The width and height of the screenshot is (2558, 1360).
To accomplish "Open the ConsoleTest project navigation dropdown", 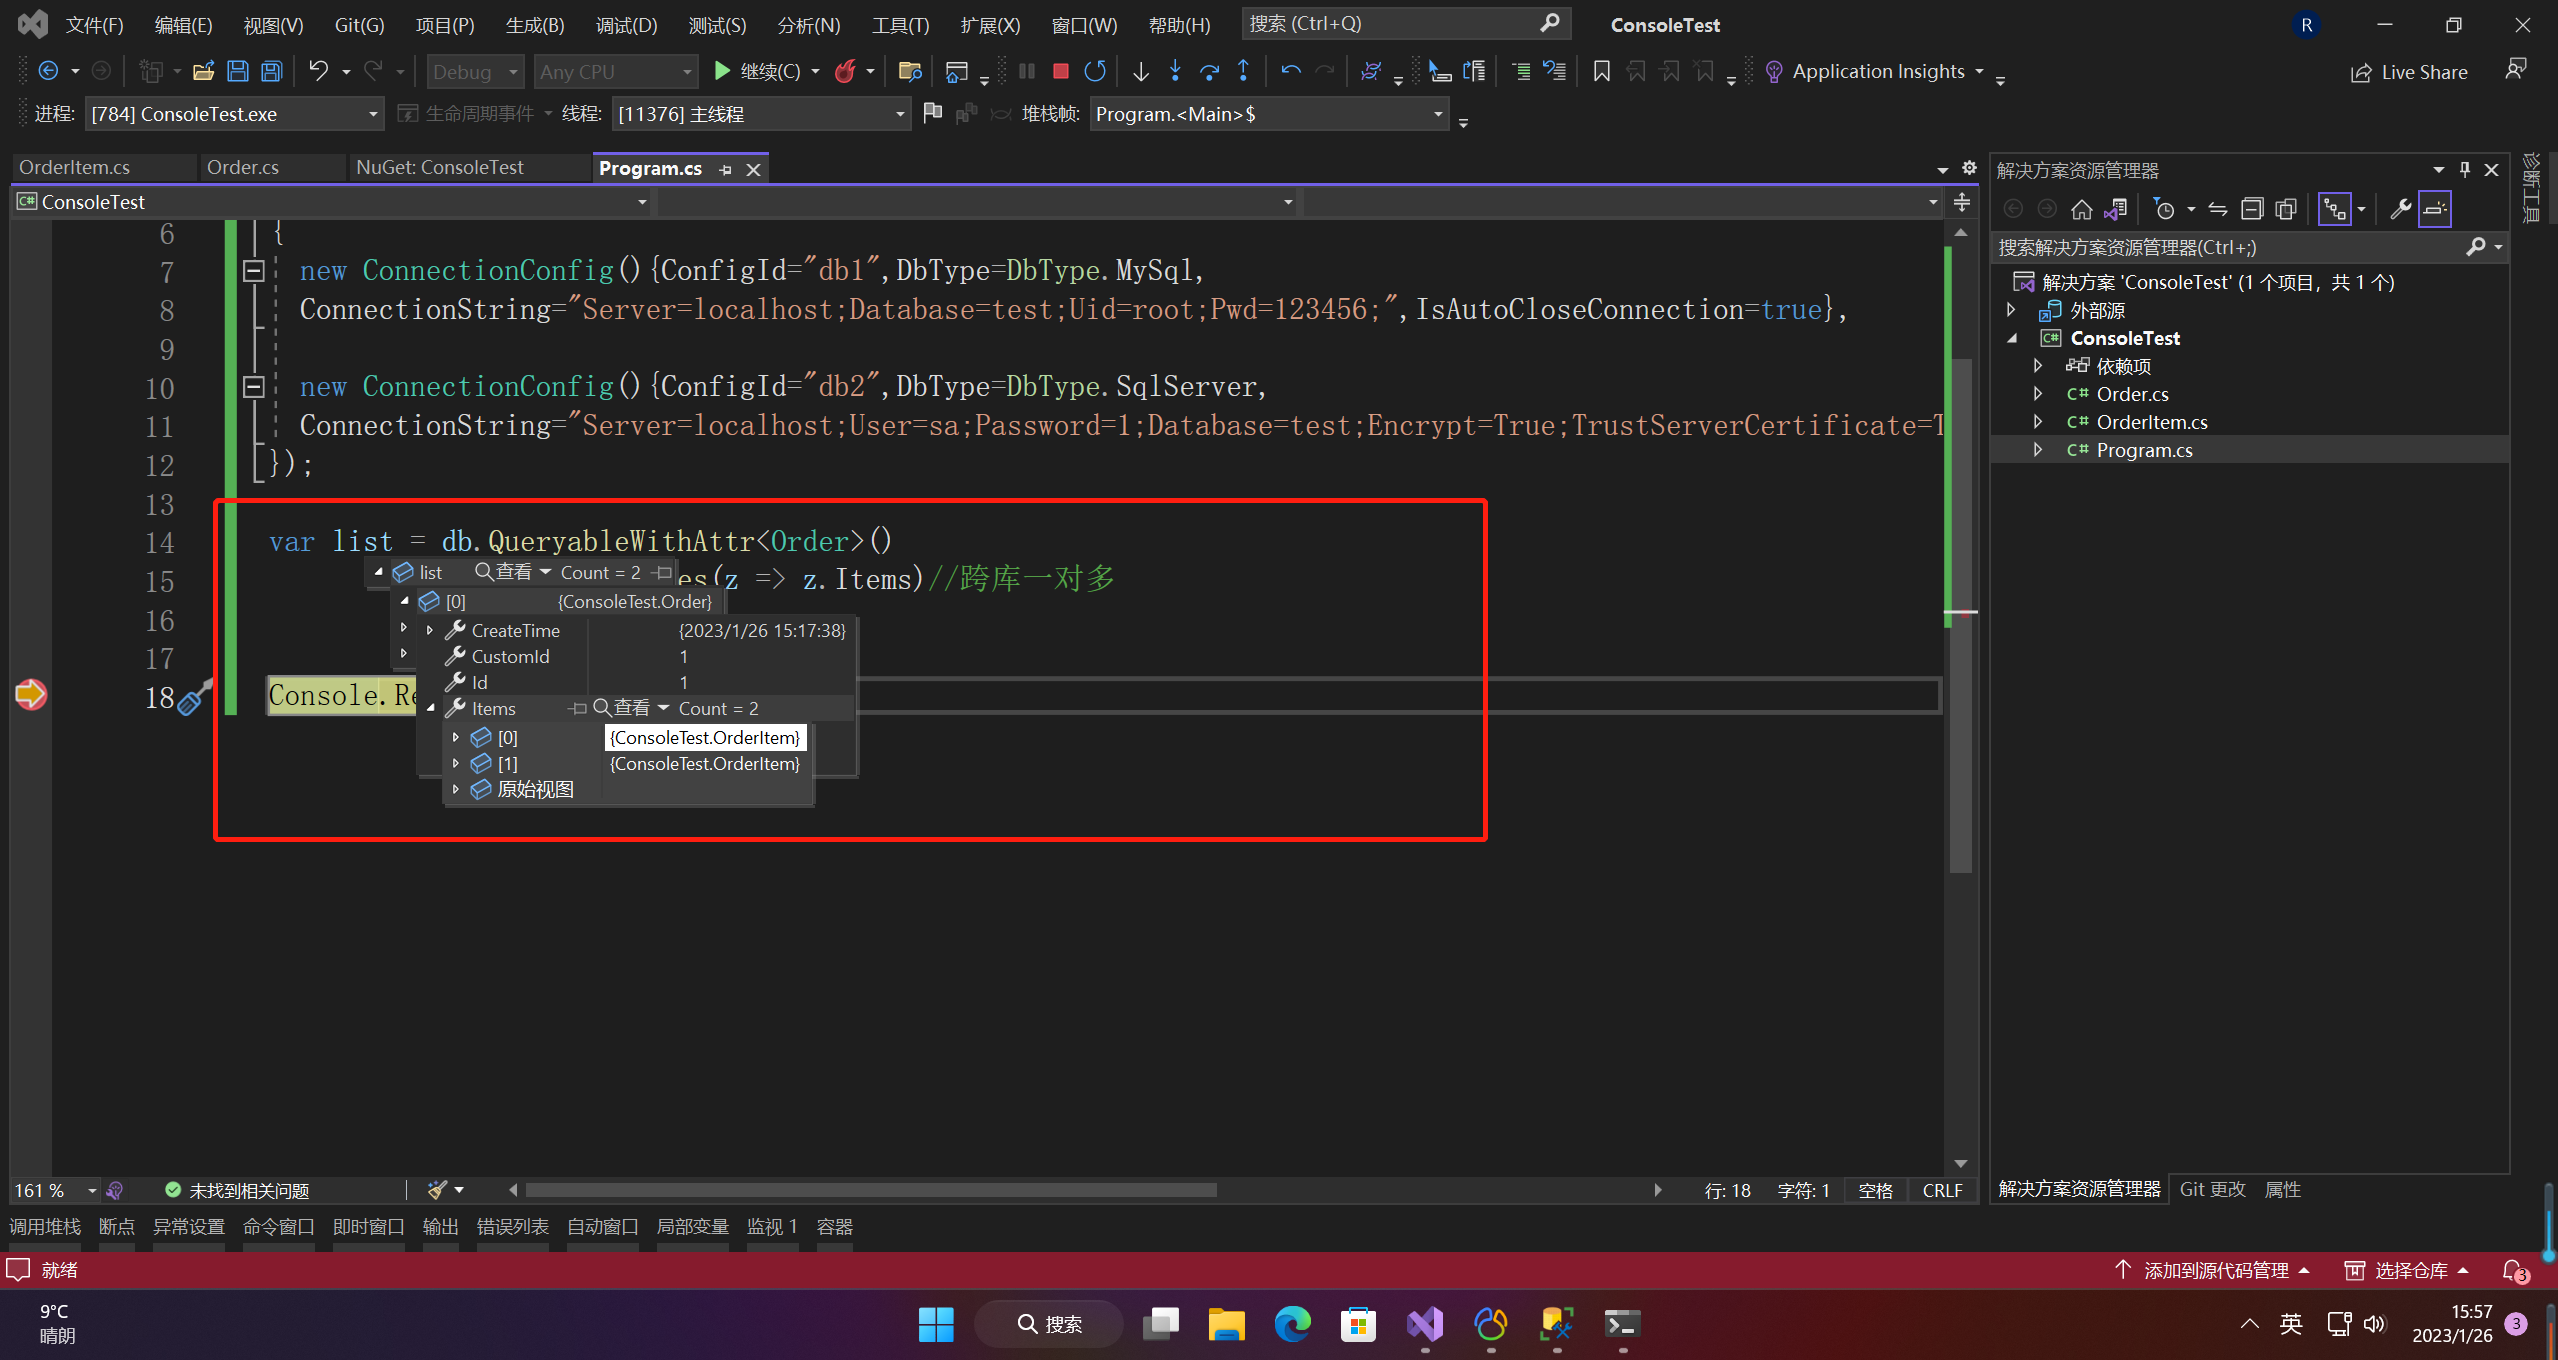I will pos(642,202).
